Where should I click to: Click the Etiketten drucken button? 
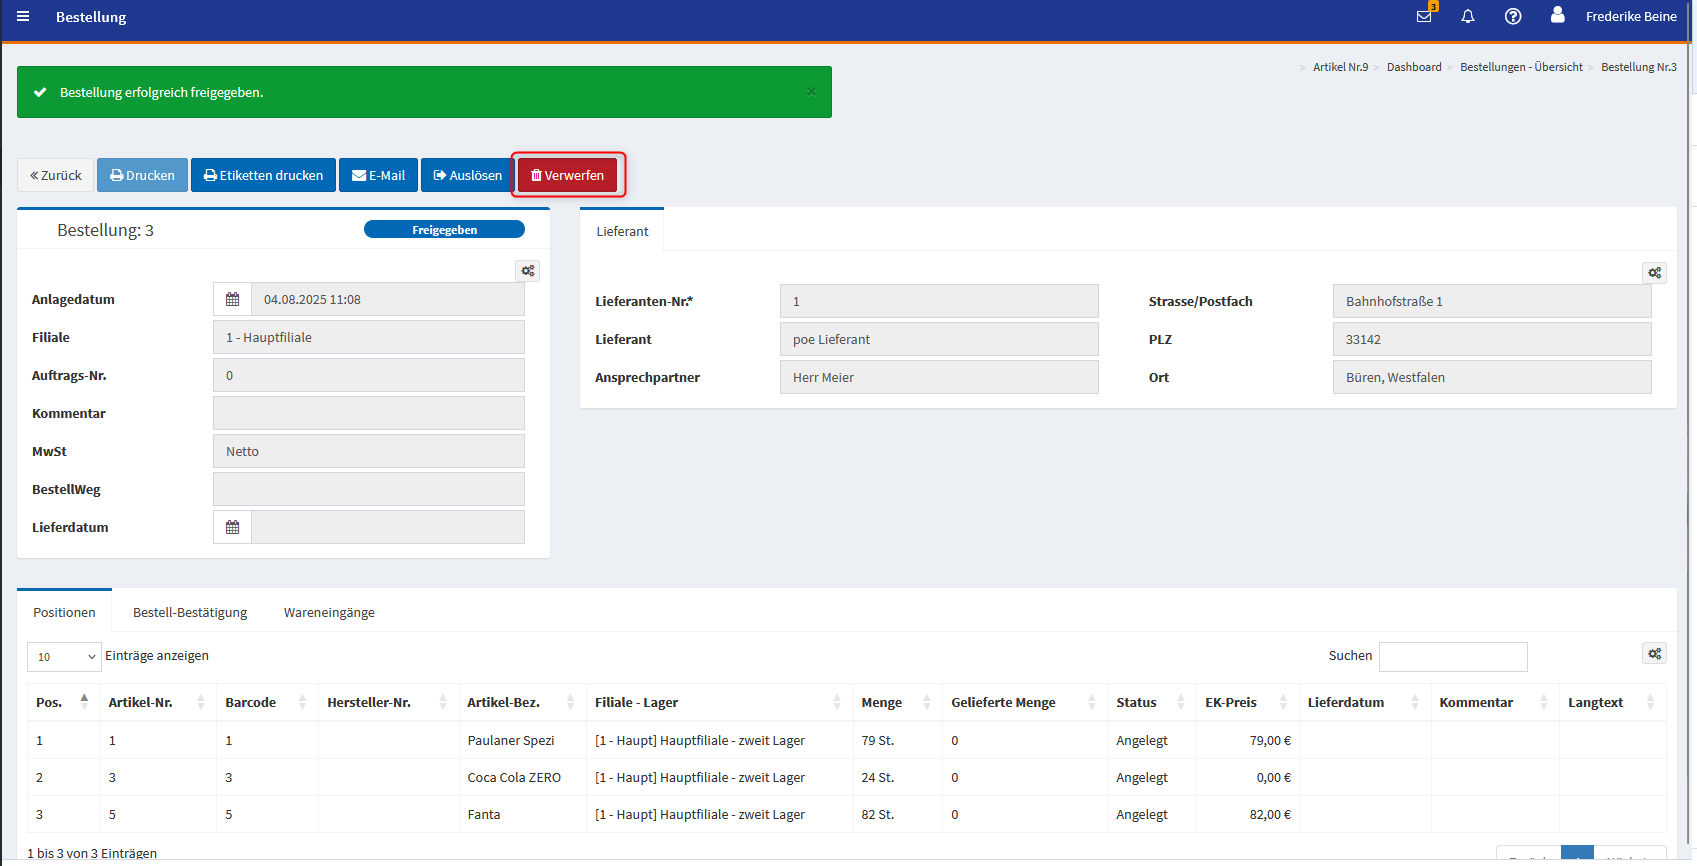click(x=263, y=175)
